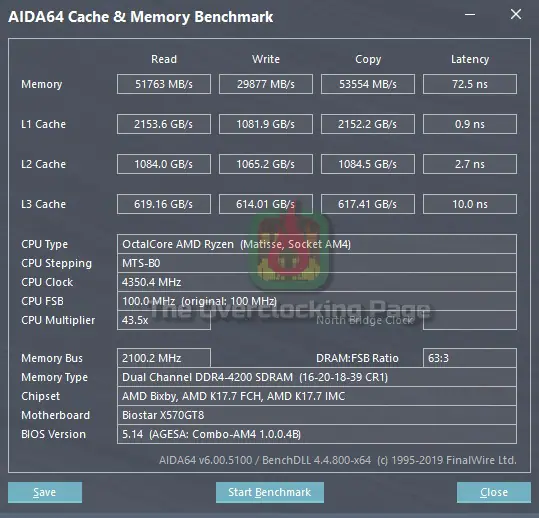Click Memory Type Dual Channel DDR4-4200 field
This screenshot has width=539, height=518.
pyautogui.click(x=317, y=377)
